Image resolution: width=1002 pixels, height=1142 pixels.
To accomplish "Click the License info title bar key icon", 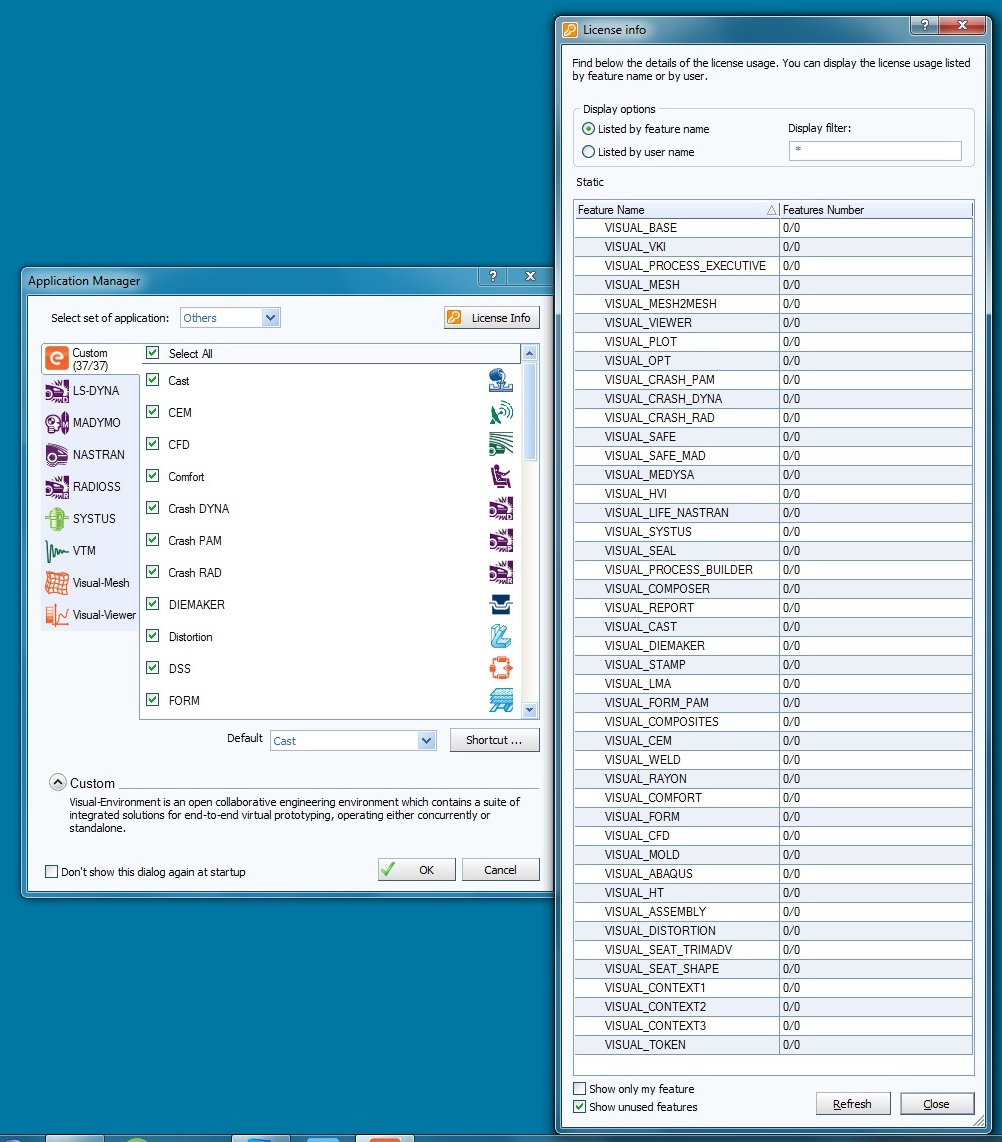I will click(570, 30).
